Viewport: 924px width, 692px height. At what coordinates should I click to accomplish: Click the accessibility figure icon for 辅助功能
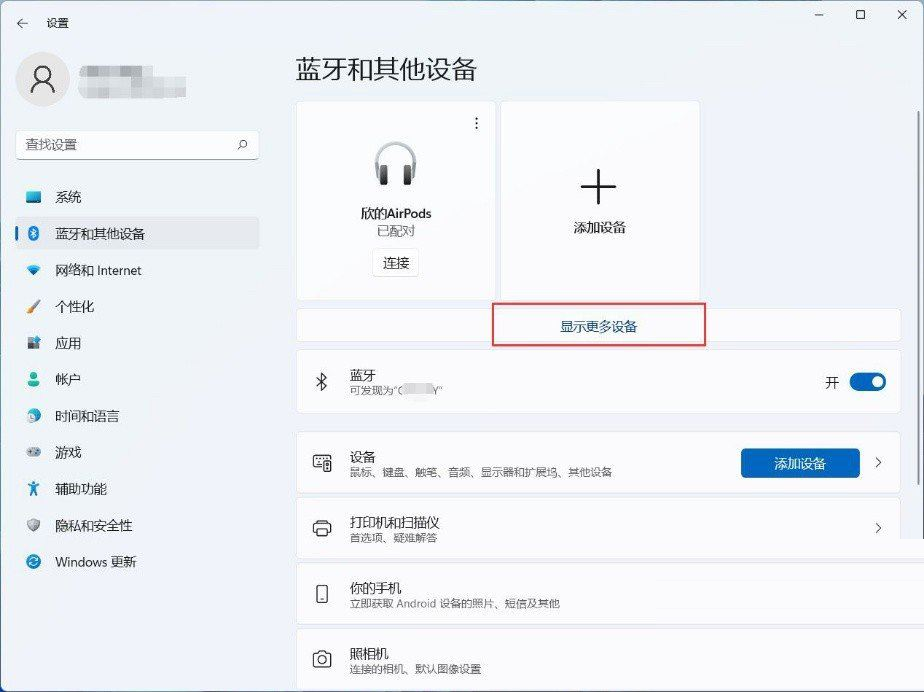pos(34,488)
